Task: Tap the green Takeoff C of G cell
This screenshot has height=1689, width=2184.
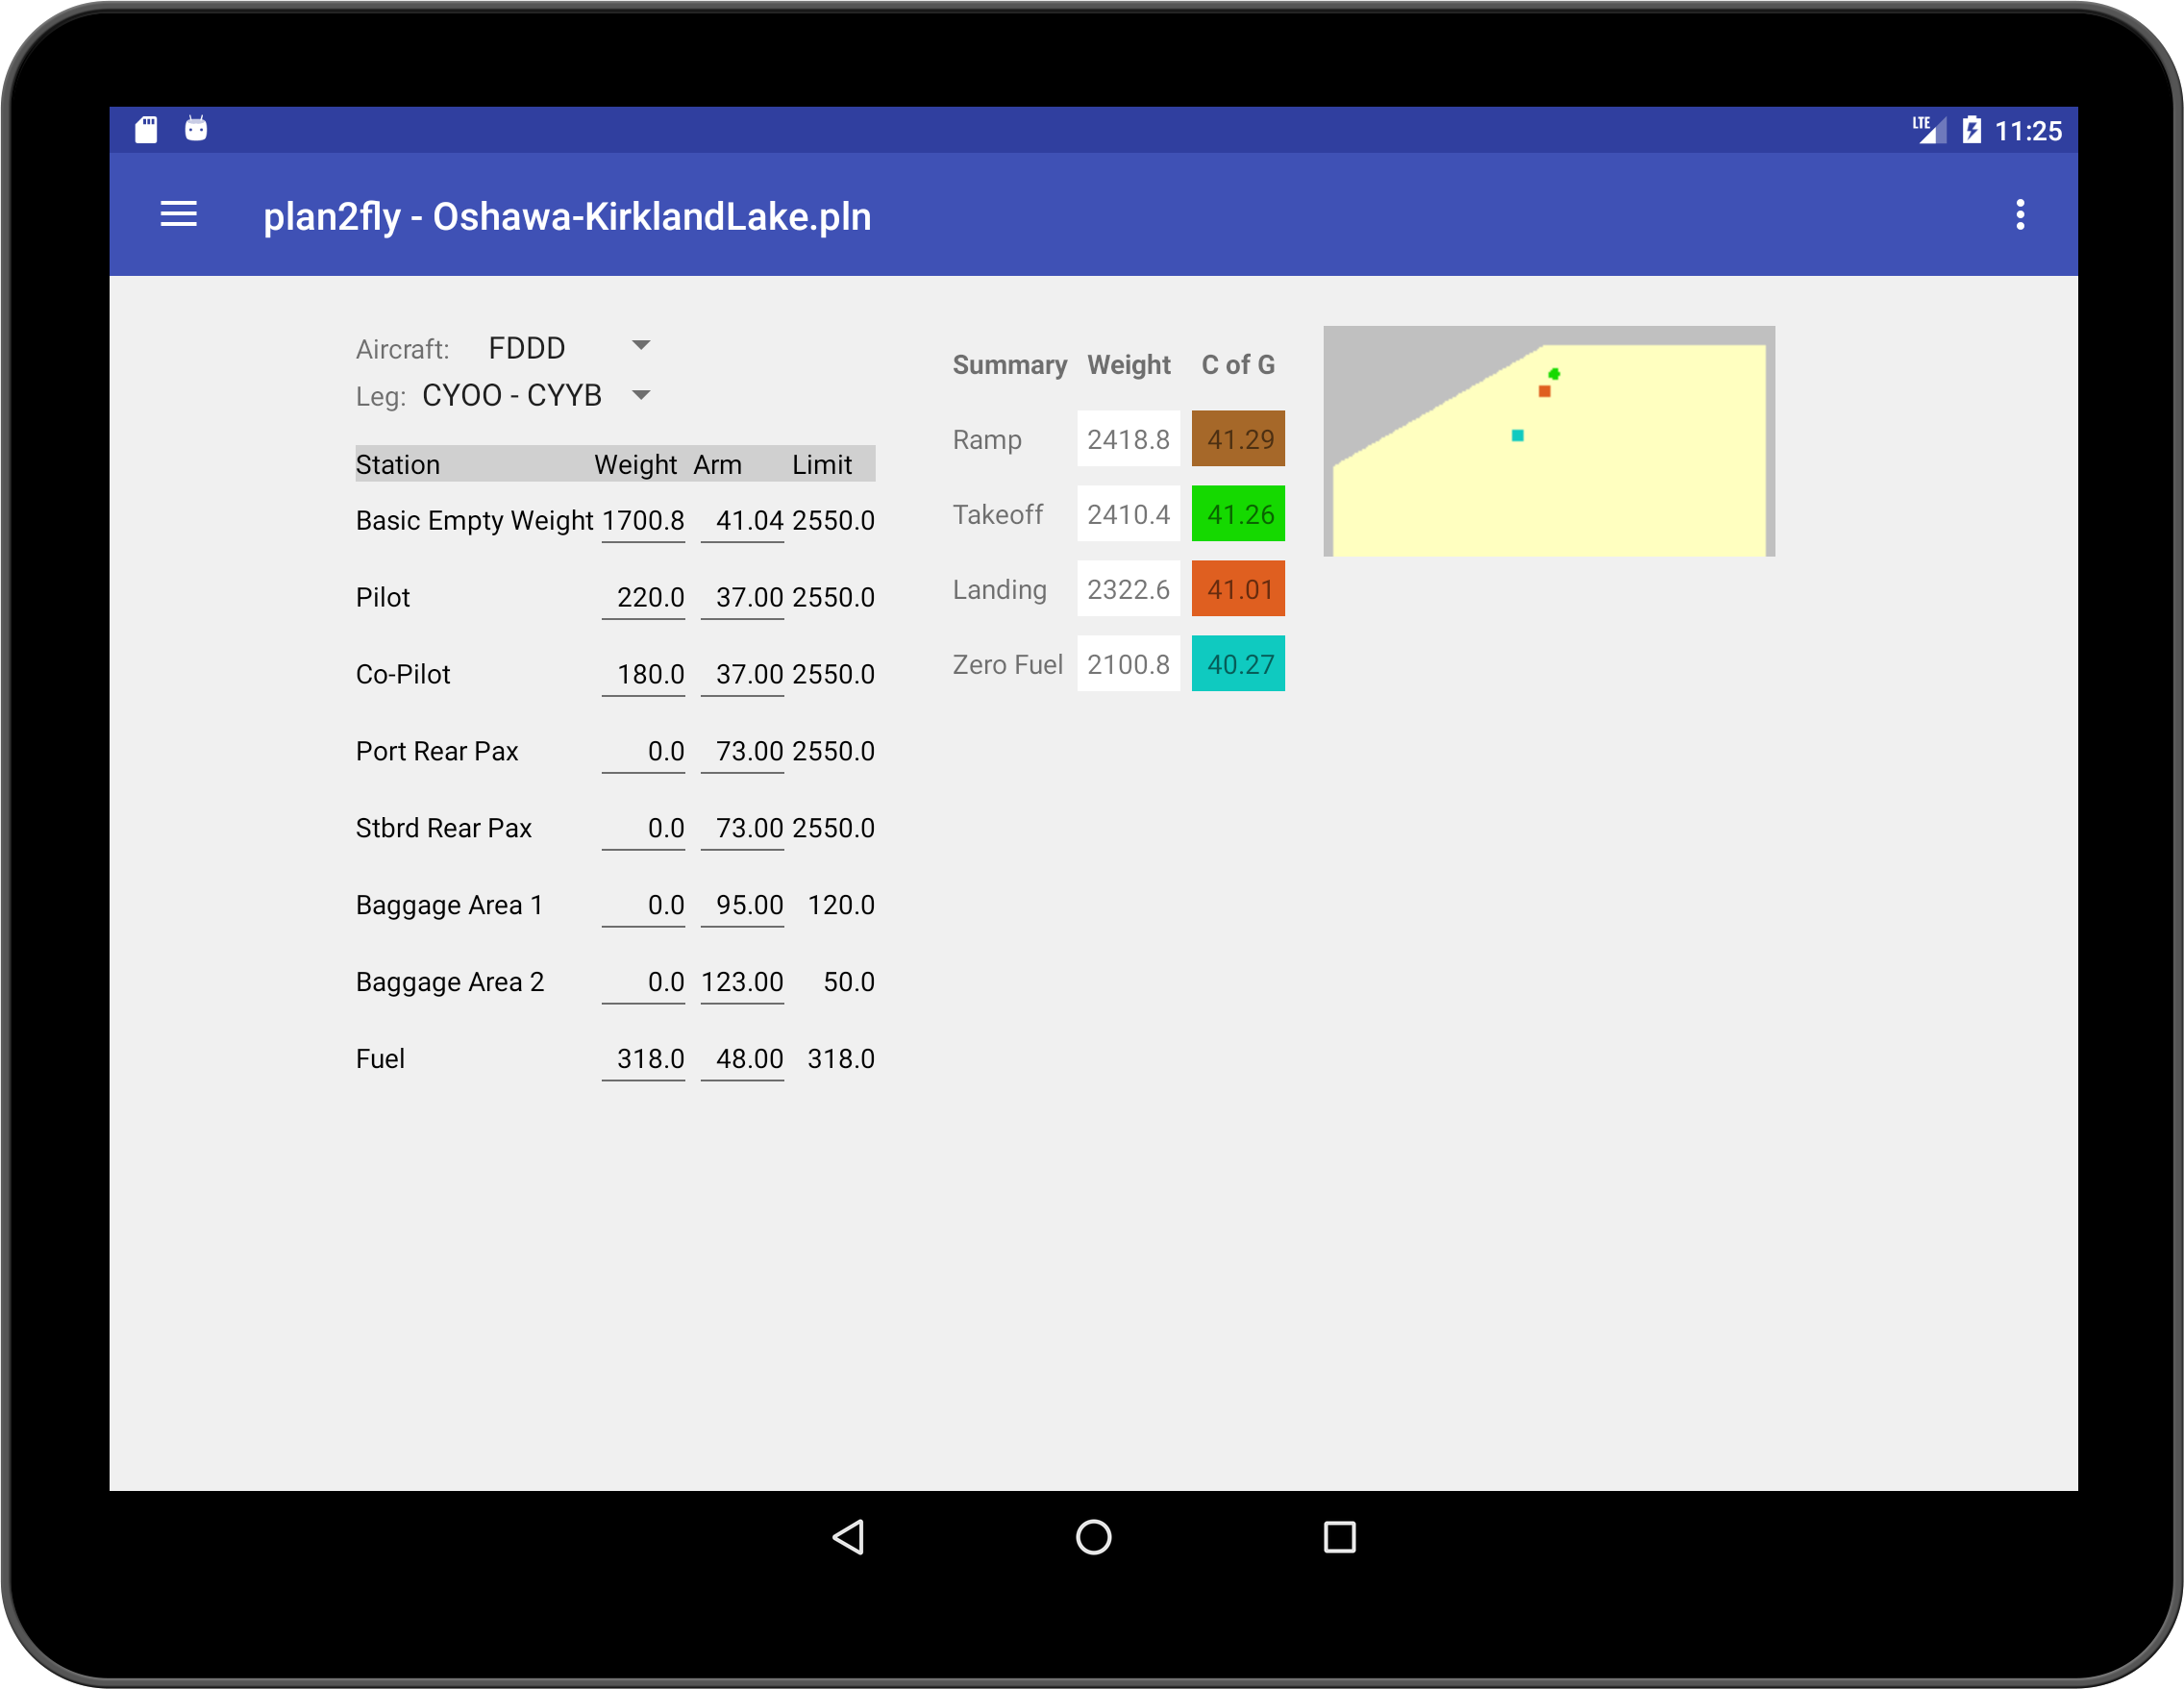Action: pyautogui.click(x=1238, y=513)
